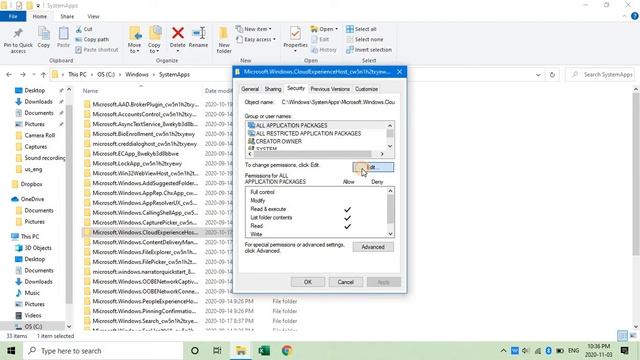Open Chrome from the taskbar

[x=287, y=351]
